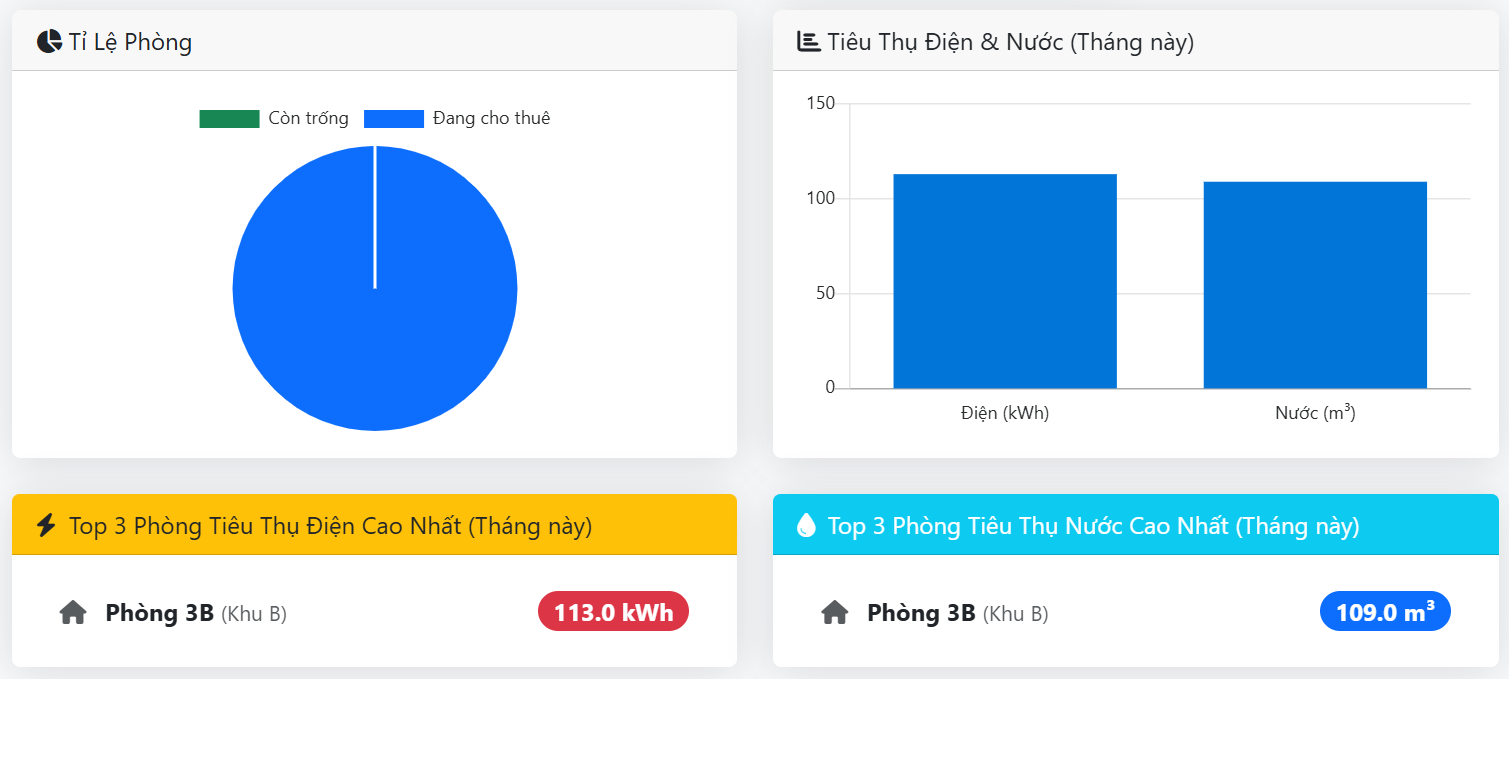Select Phòng 3B in top electricity list
Image resolution: width=1509 pixels, height=767 pixels.
tap(160, 613)
